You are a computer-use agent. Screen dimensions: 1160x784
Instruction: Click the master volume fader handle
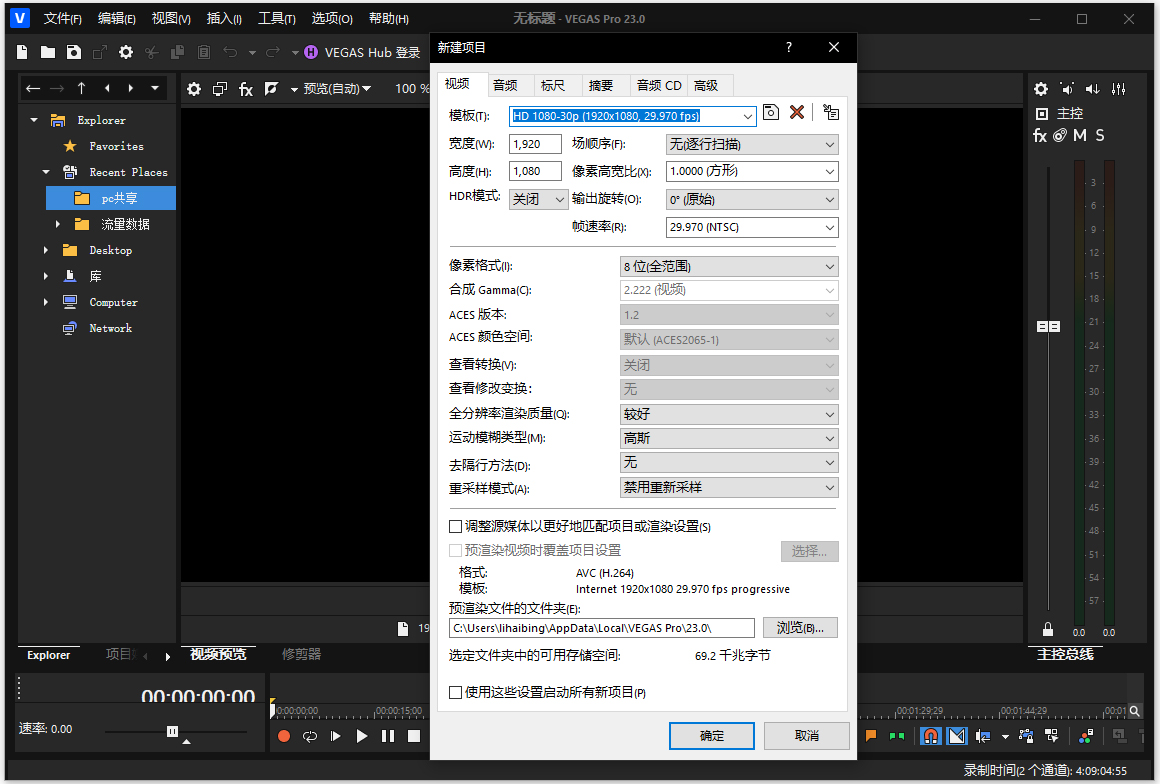click(1048, 327)
